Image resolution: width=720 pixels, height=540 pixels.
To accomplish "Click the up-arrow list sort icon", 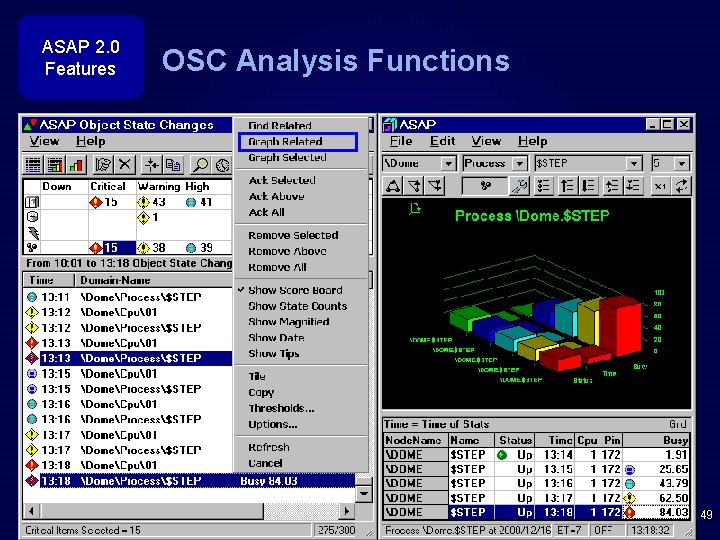I will pyautogui.click(x=567, y=186).
